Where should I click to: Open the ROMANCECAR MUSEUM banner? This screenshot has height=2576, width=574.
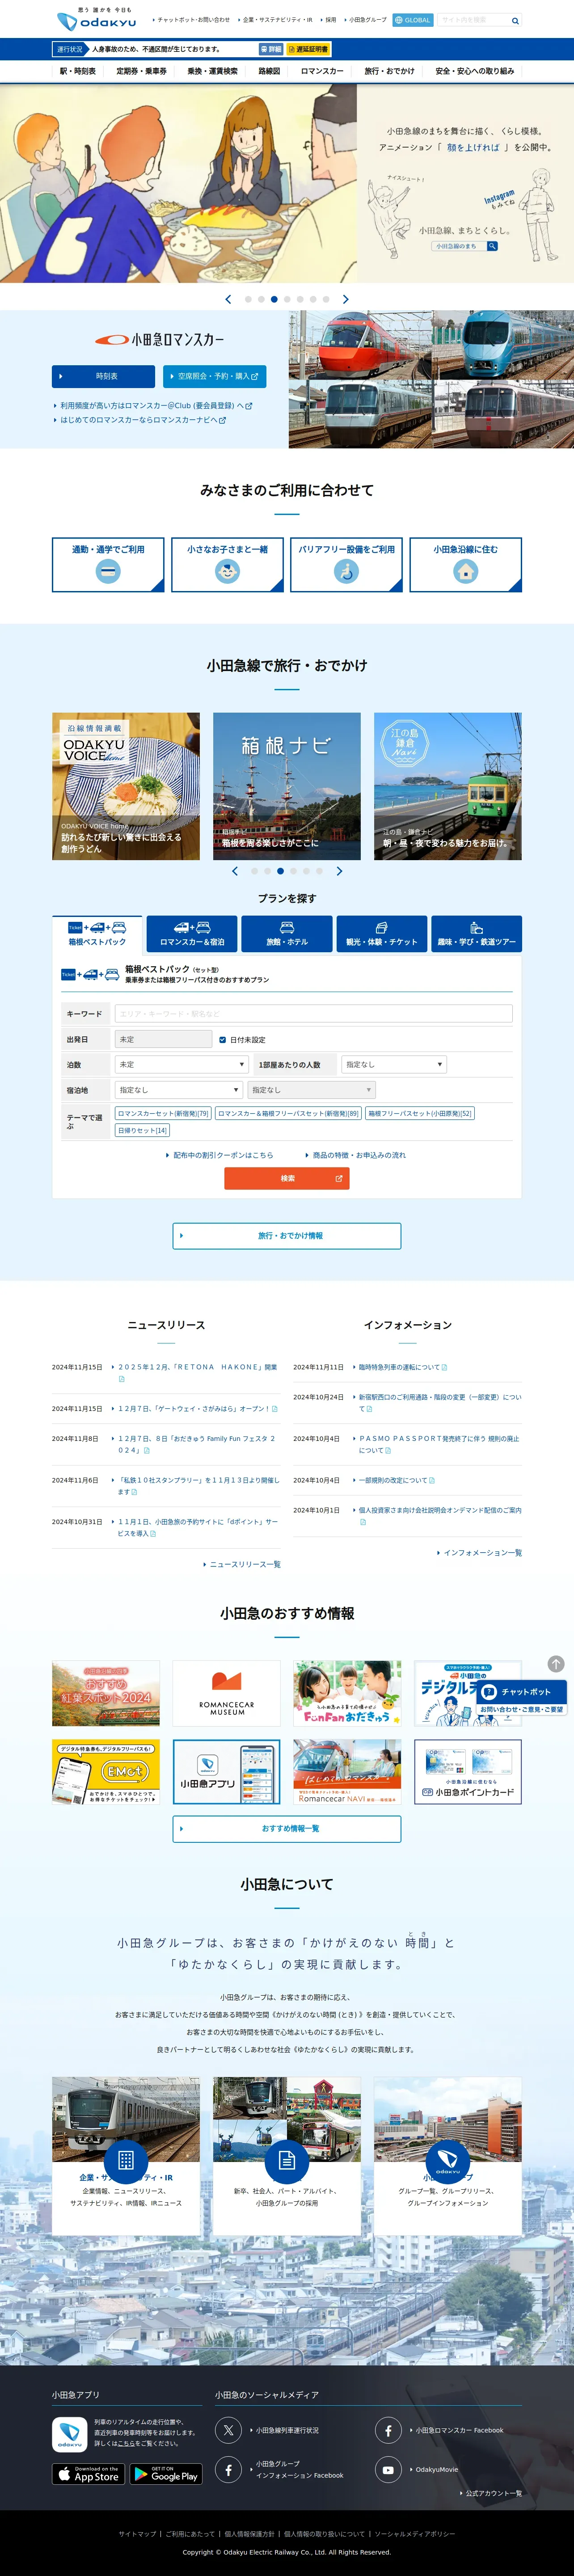click(227, 1693)
